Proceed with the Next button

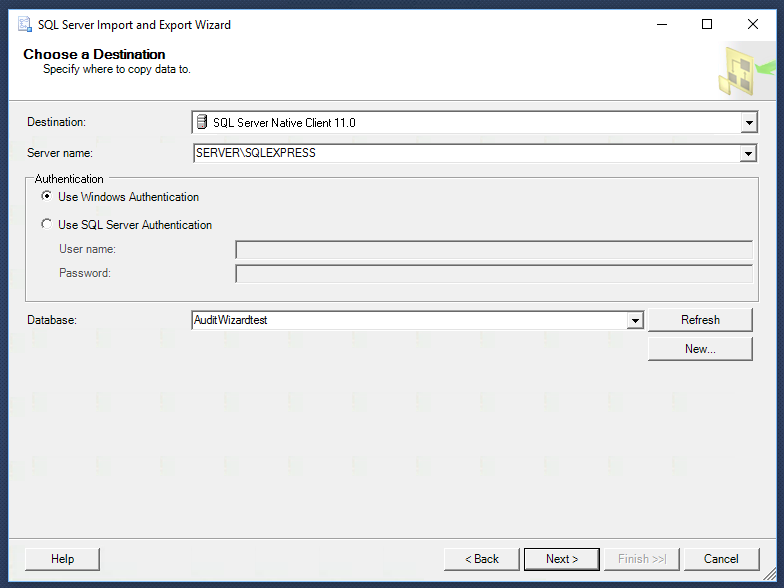562,559
